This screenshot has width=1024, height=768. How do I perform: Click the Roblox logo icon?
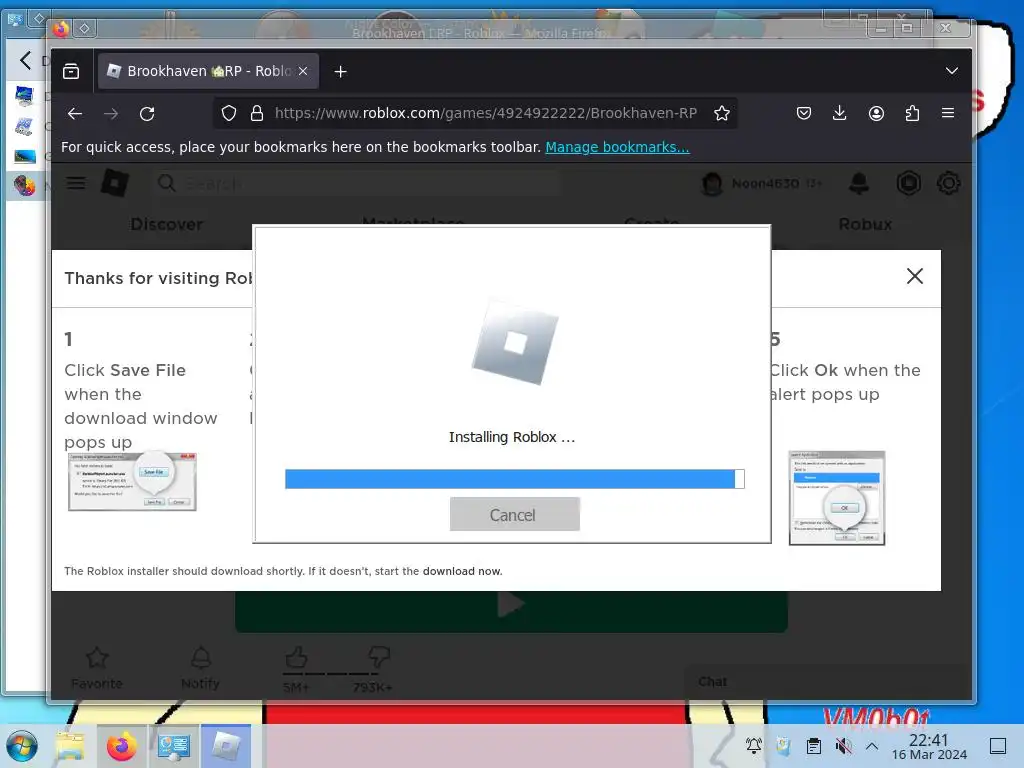[x=114, y=184]
